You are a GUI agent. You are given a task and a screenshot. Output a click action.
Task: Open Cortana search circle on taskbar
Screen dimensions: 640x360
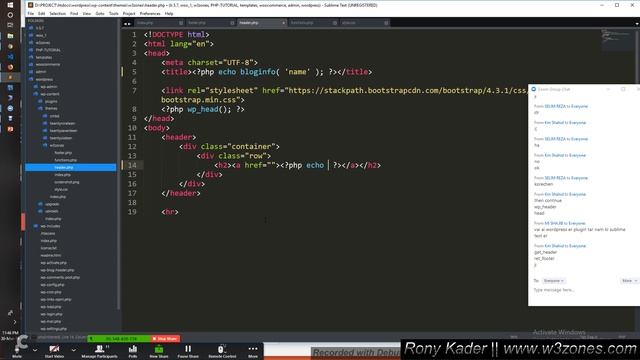pyautogui.click(x=10, y=15)
